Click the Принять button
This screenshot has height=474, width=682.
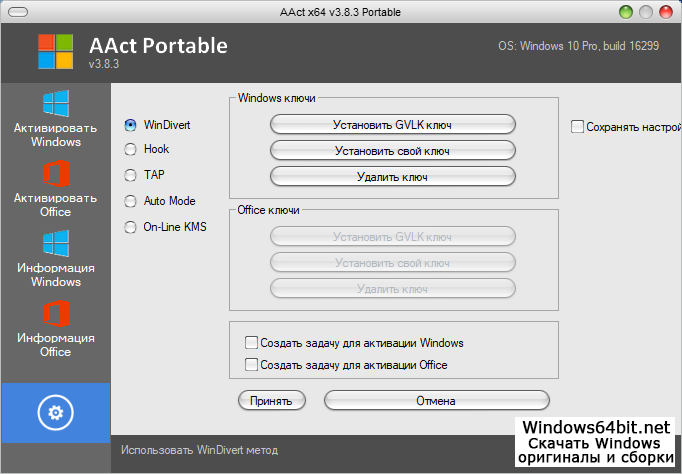[x=271, y=401]
